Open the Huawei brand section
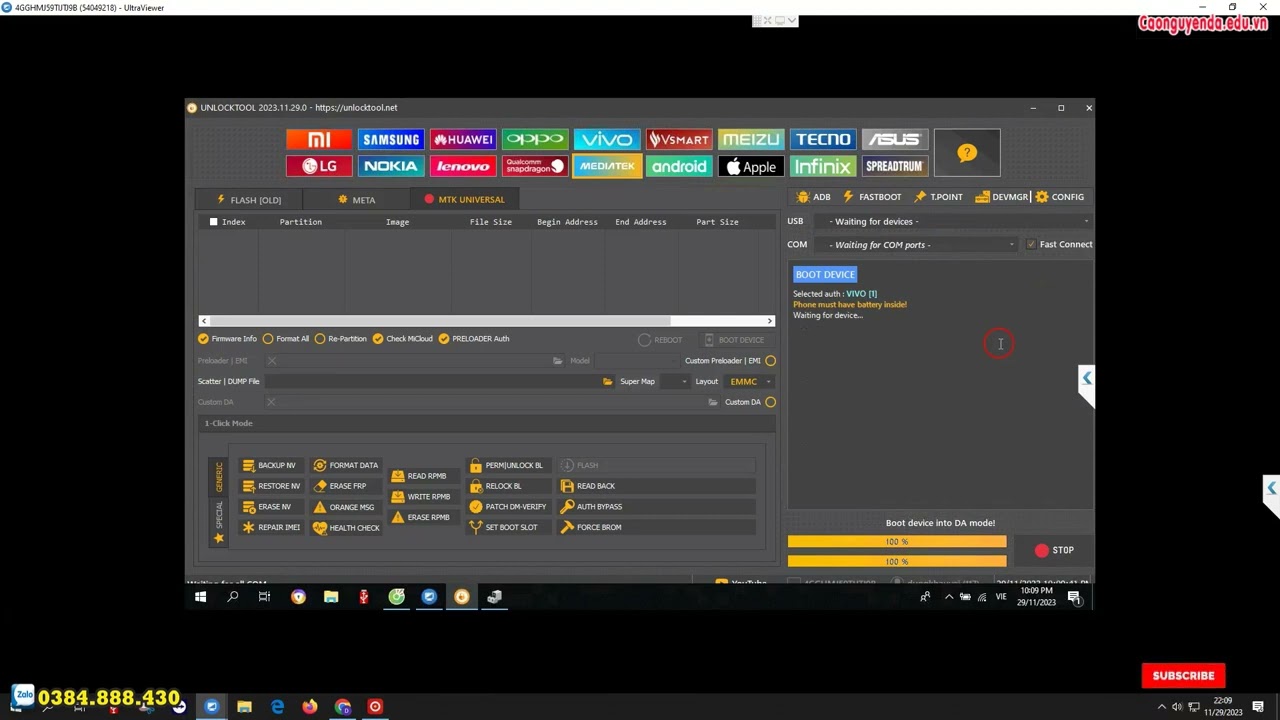Screen dimensions: 1280x720 pyautogui.click(x=463, y=140)
